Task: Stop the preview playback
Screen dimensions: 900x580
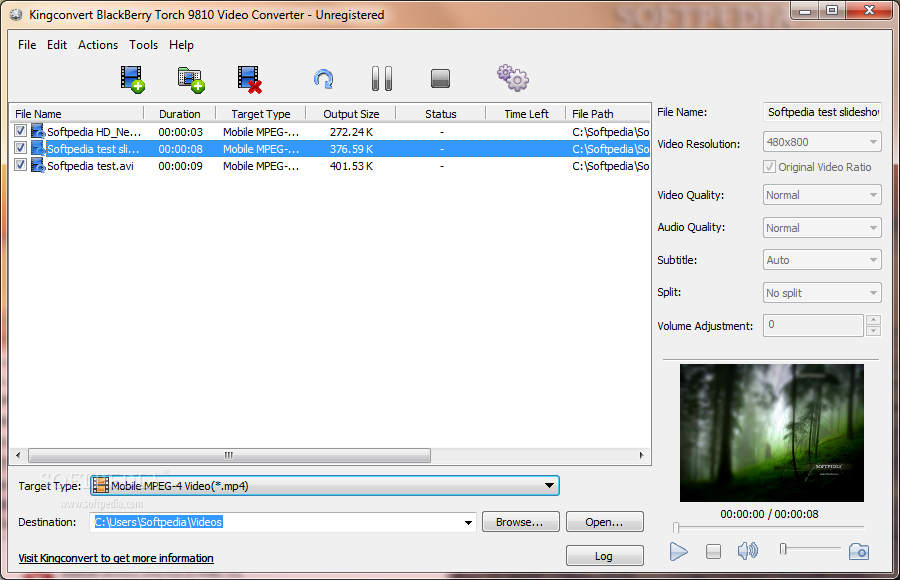Action: pos(713,552)
